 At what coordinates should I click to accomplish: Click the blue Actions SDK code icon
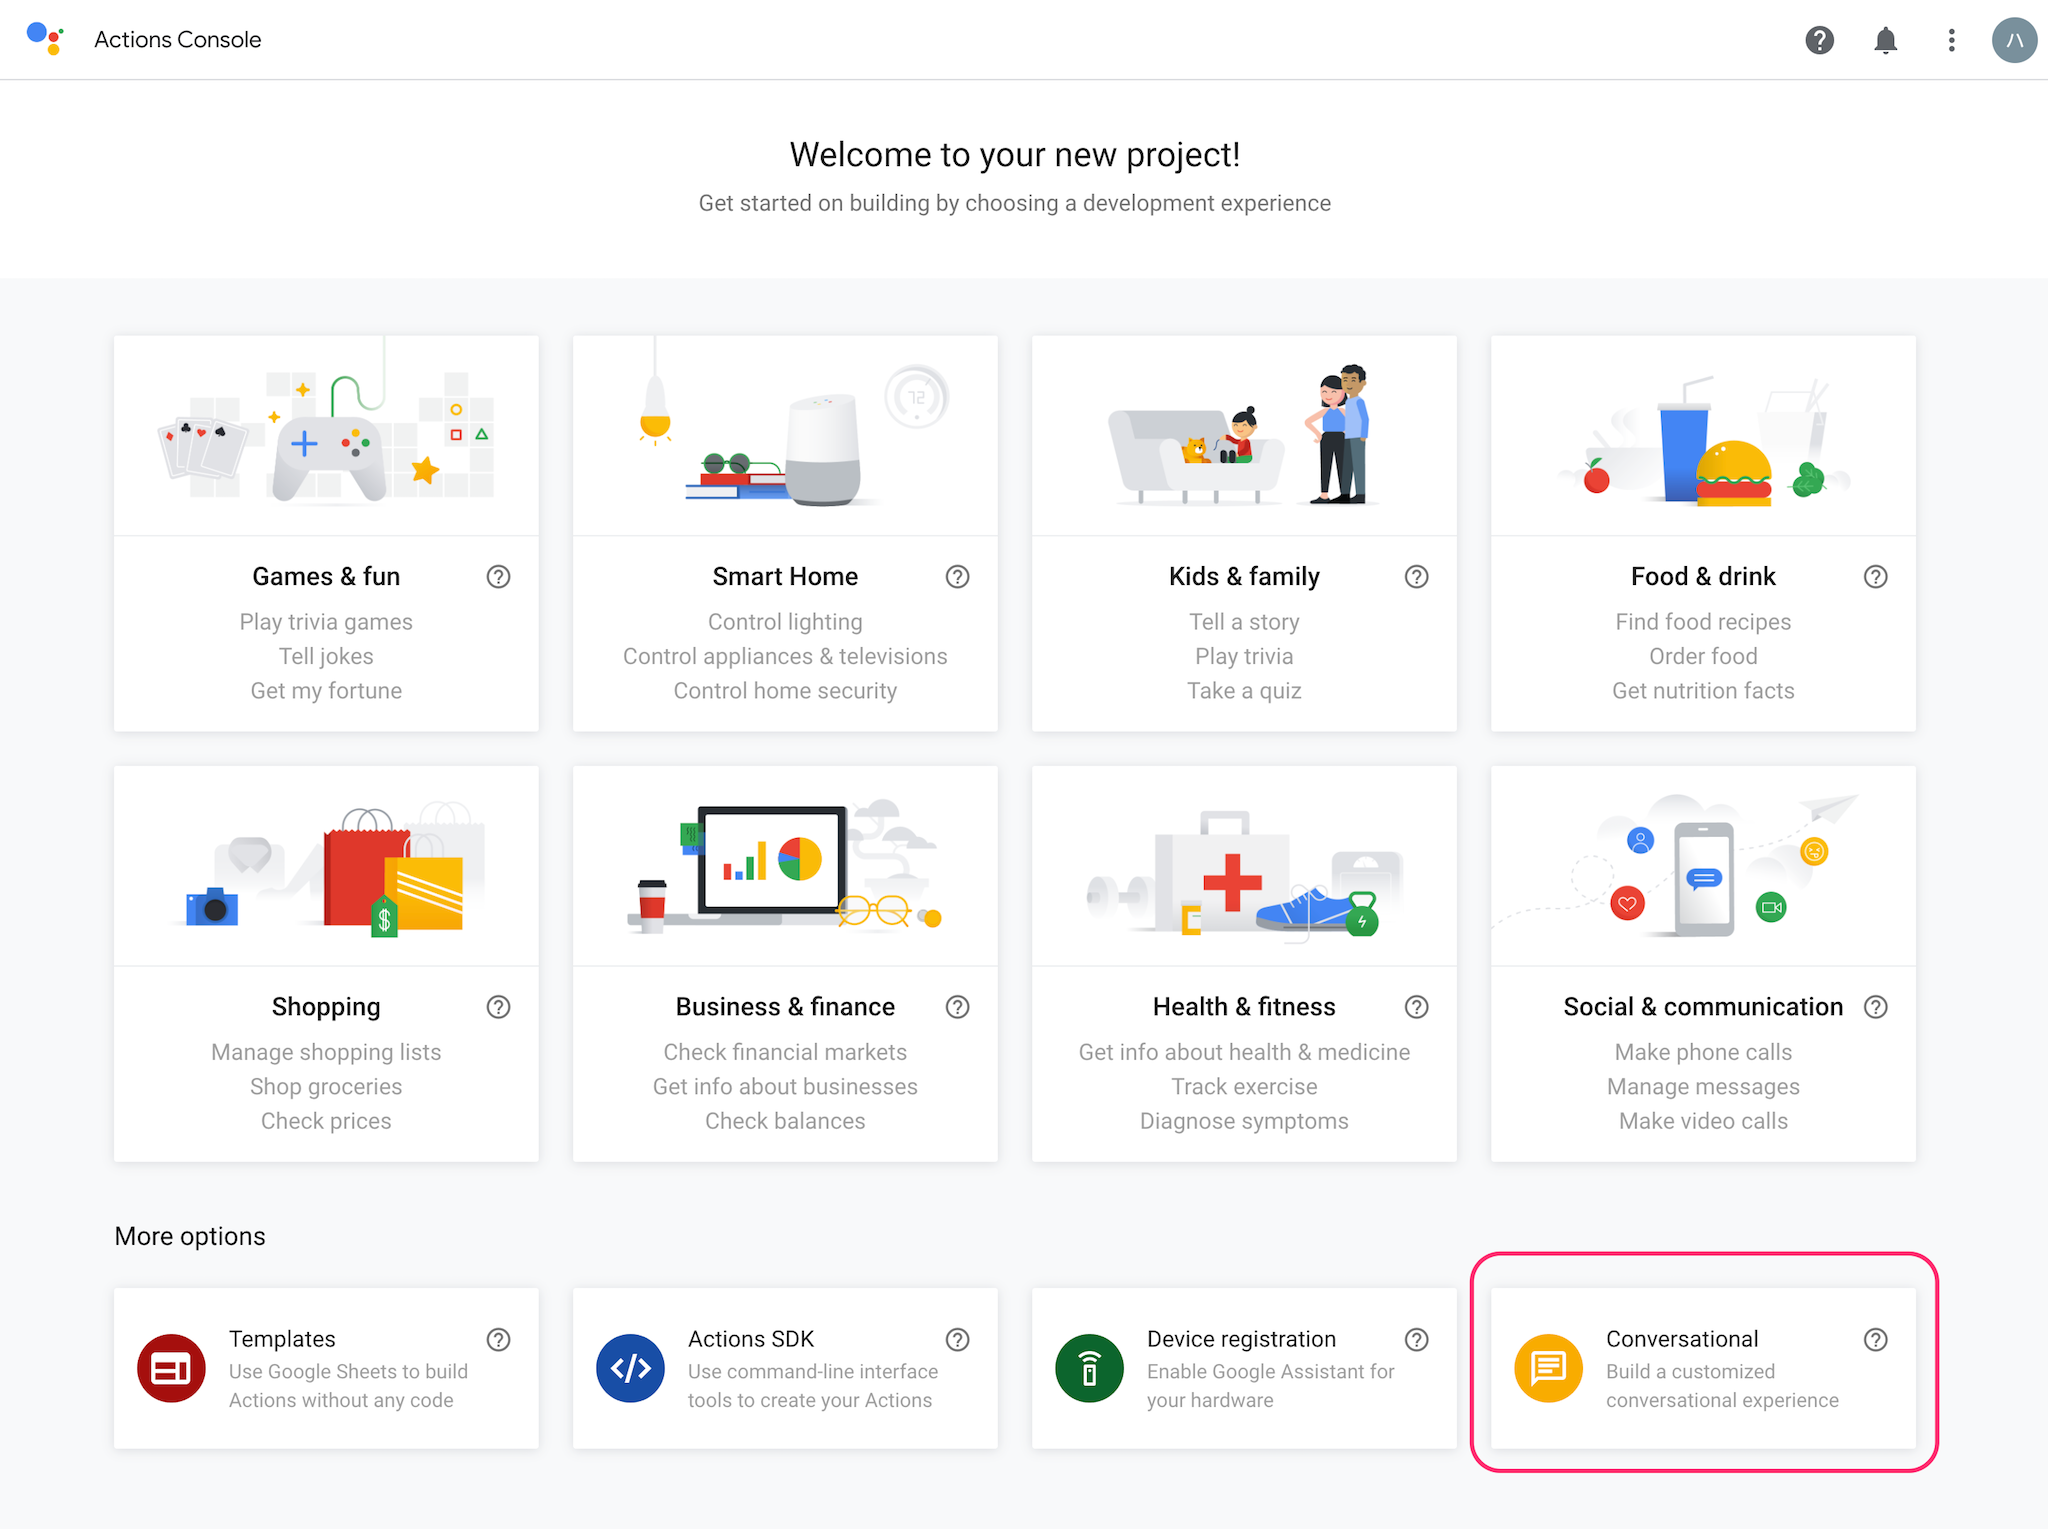coord(630,1368)
